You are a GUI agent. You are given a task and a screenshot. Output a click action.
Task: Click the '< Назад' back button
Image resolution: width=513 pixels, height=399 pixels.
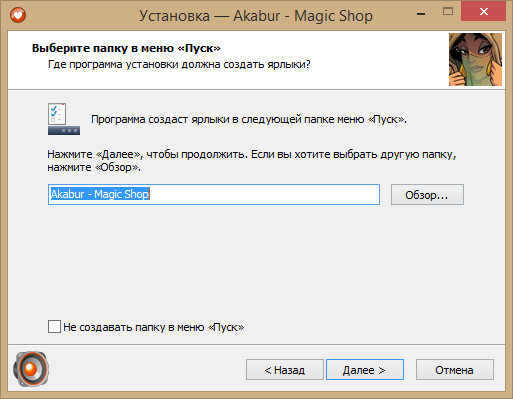tap(285, 370)
